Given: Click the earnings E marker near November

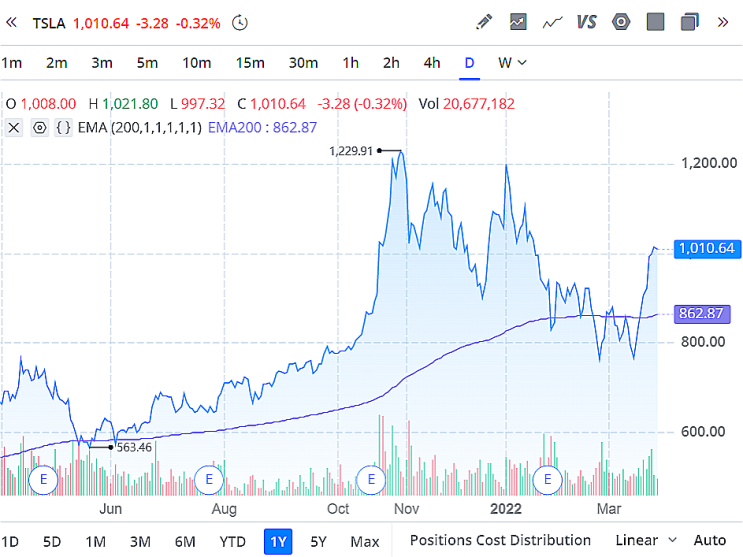Looking at the screenshot, I should pos(371,480).
